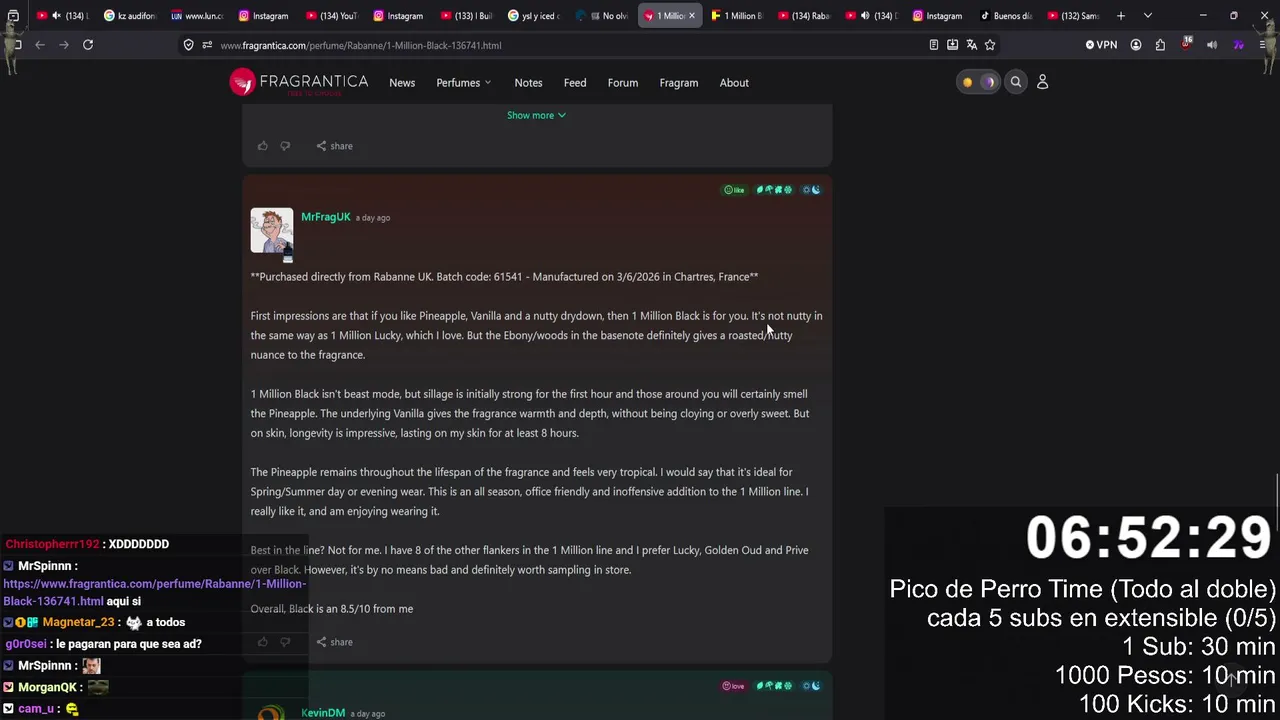Open extension with red 16 badge
The image size is (1280, 720).
1186,44
